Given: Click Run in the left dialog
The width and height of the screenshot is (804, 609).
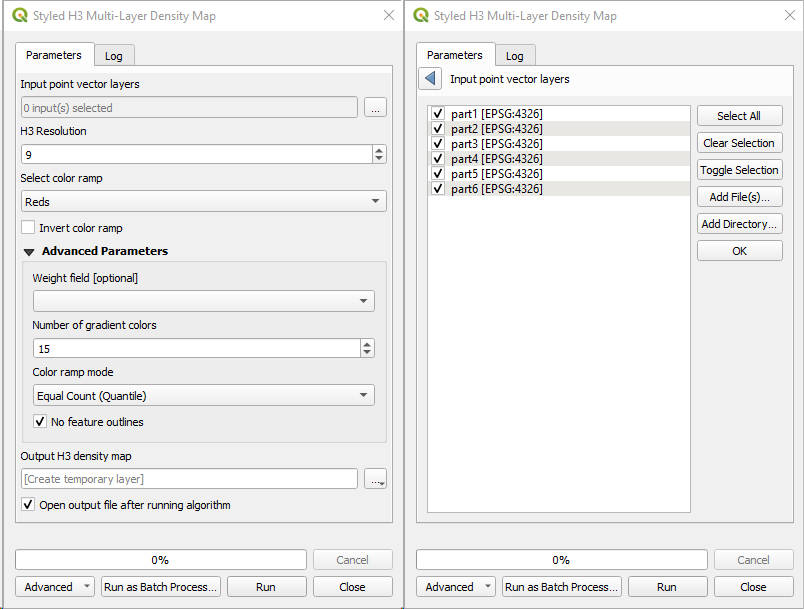Looking at the screenshot, I should (x=266, y=586).
